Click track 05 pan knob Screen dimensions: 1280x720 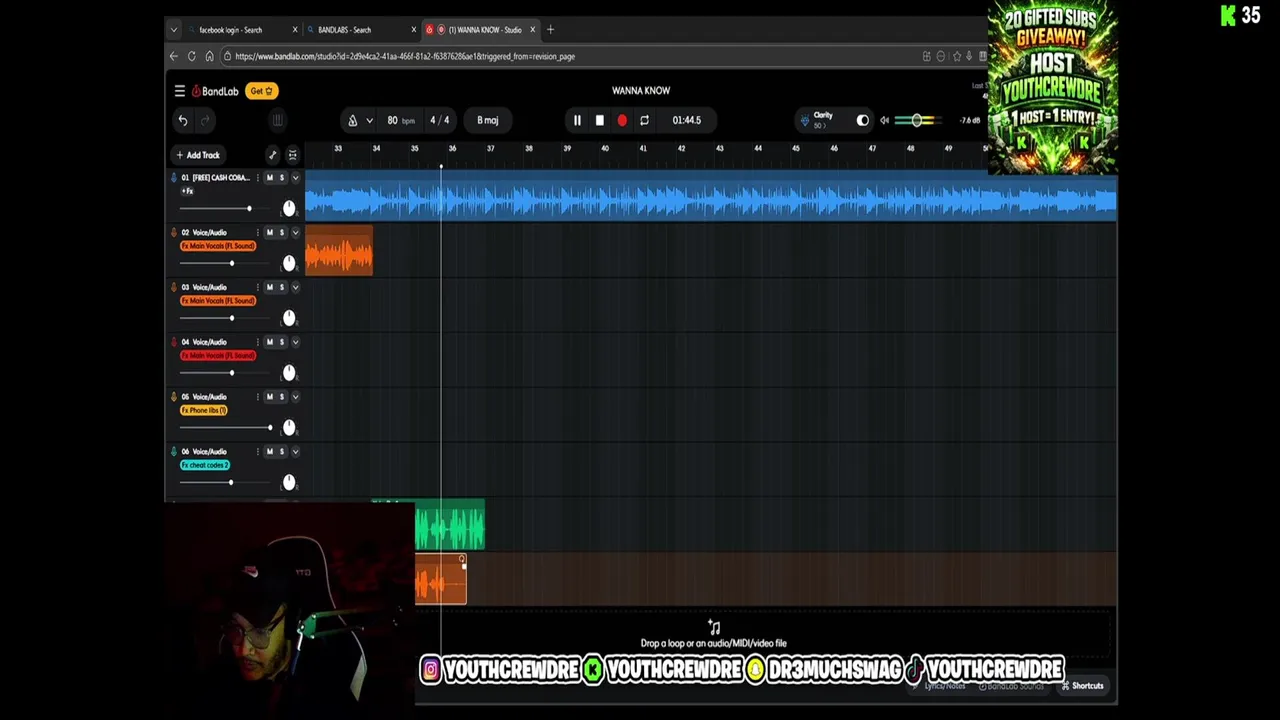pos(289,428)
